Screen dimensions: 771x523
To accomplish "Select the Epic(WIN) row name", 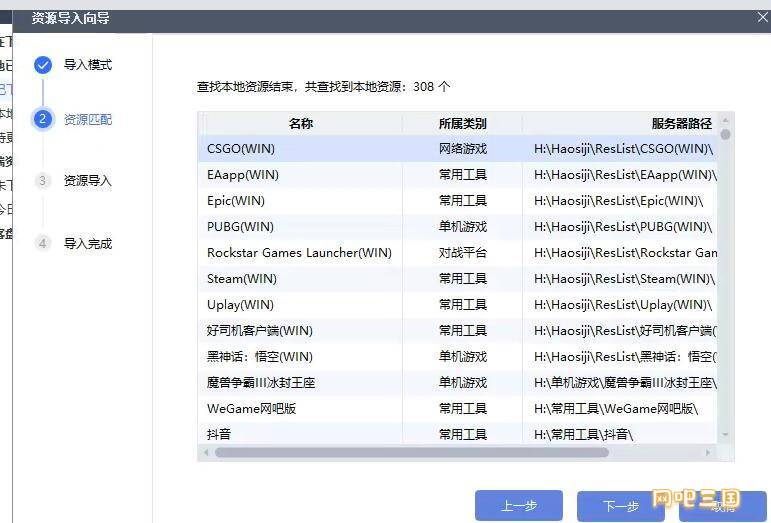I will point(236,201).
